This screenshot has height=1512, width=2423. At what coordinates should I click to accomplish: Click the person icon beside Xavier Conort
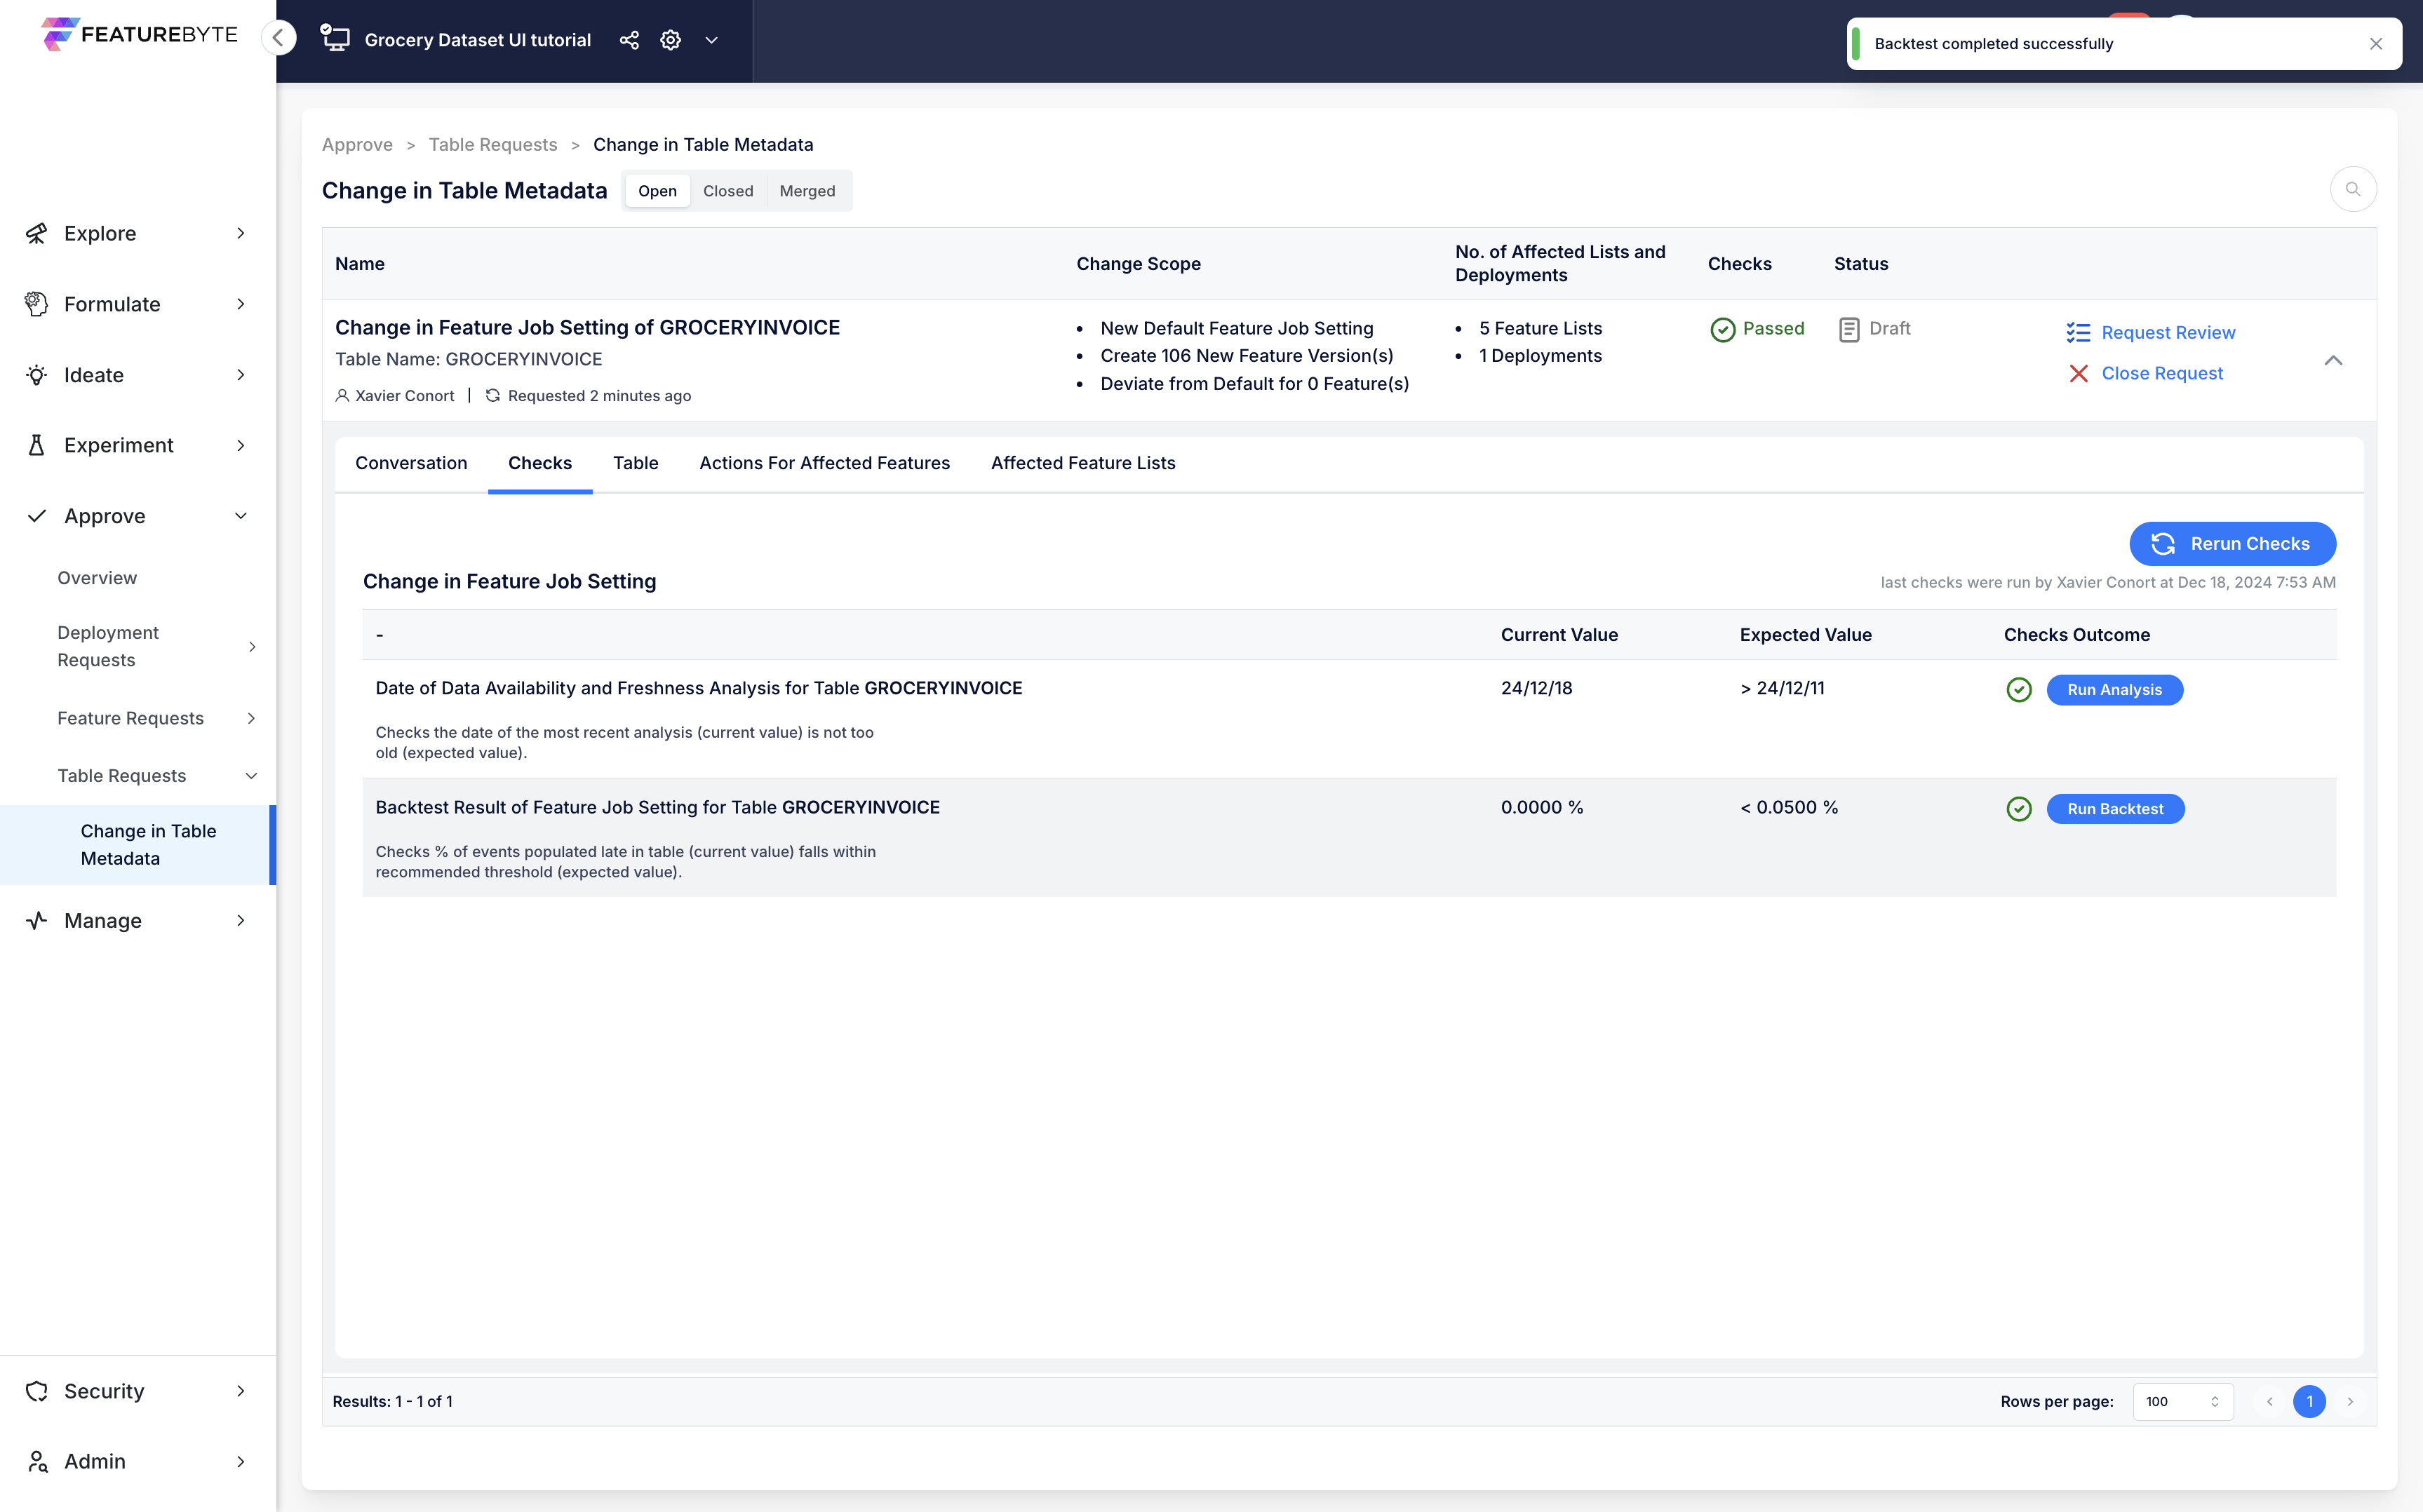tap(342, 395)
